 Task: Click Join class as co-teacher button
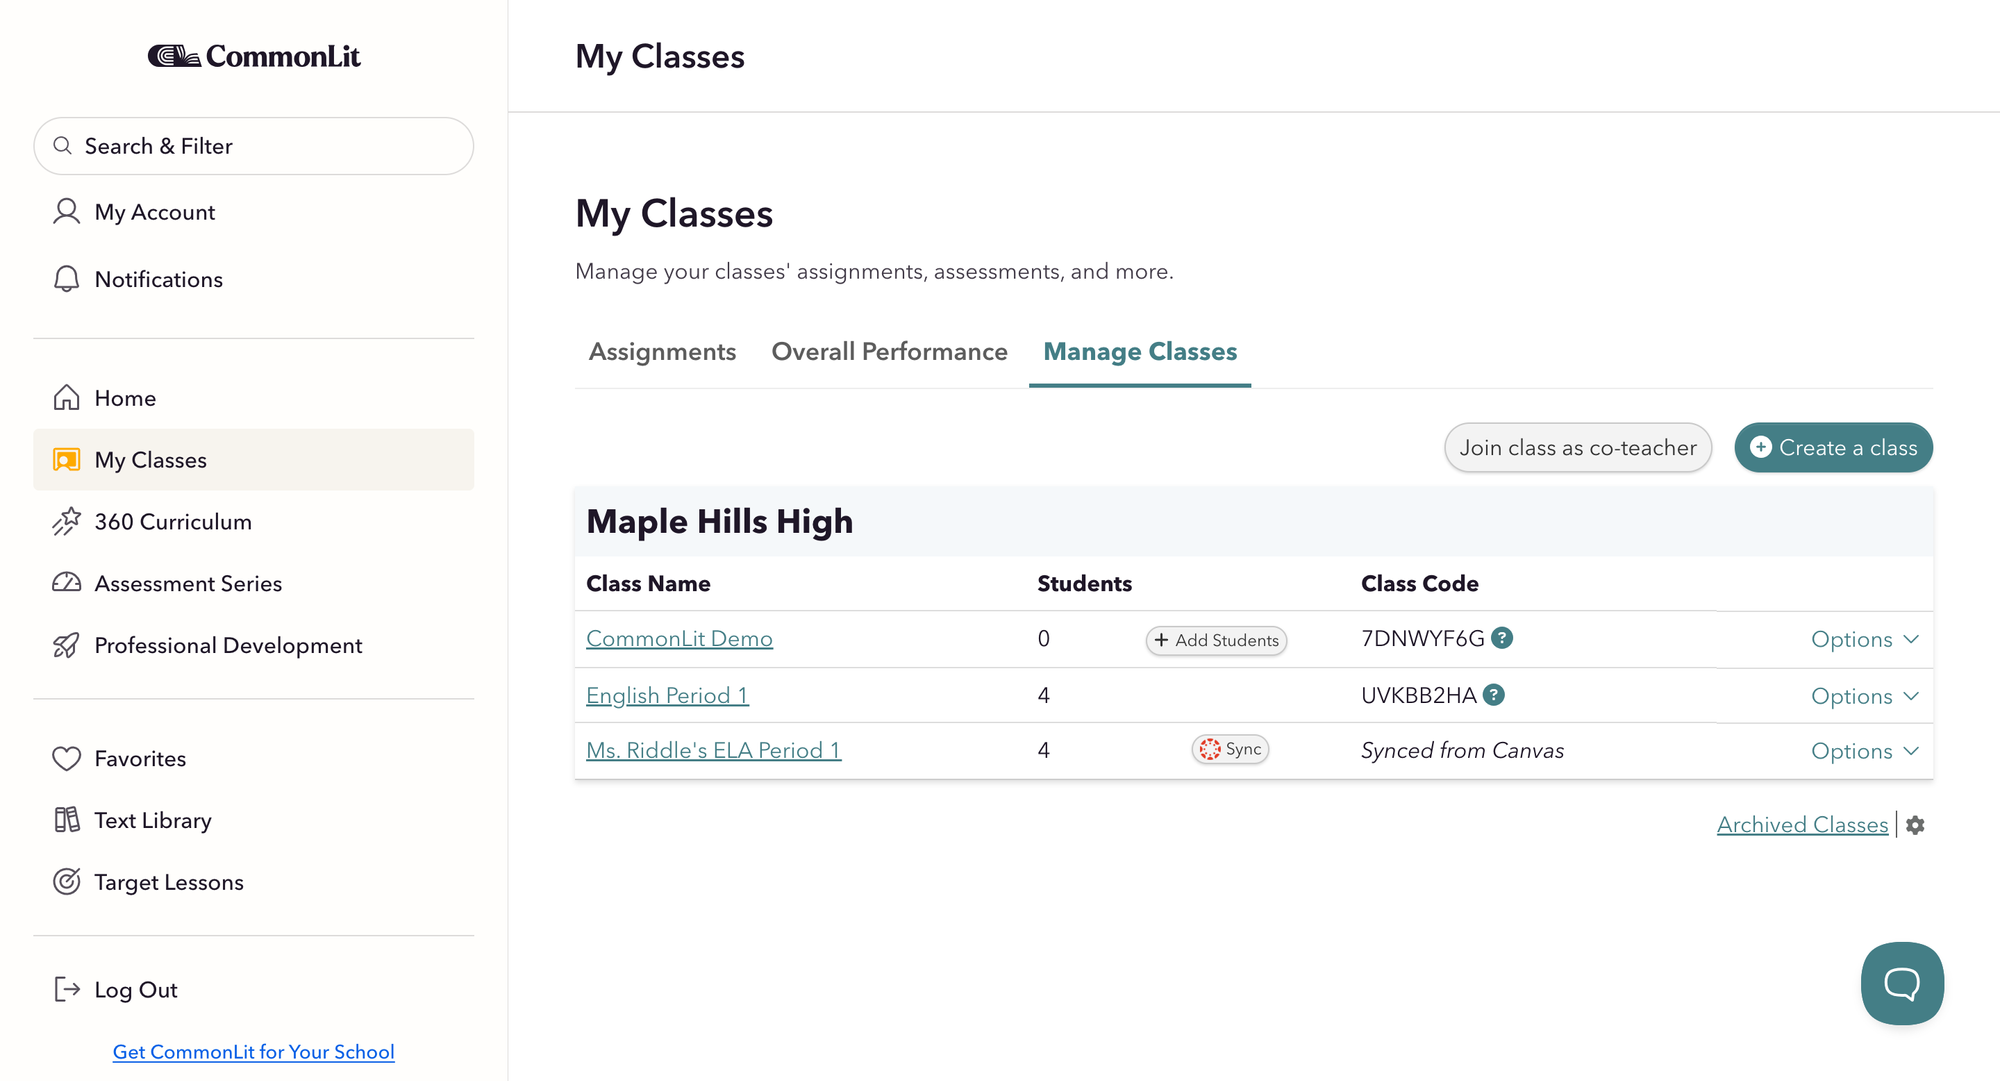coord(1578,448)
